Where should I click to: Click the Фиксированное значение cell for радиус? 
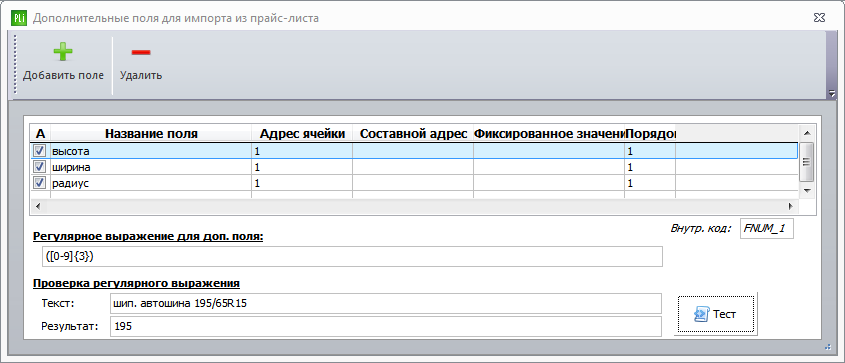[x=549, y=184]
